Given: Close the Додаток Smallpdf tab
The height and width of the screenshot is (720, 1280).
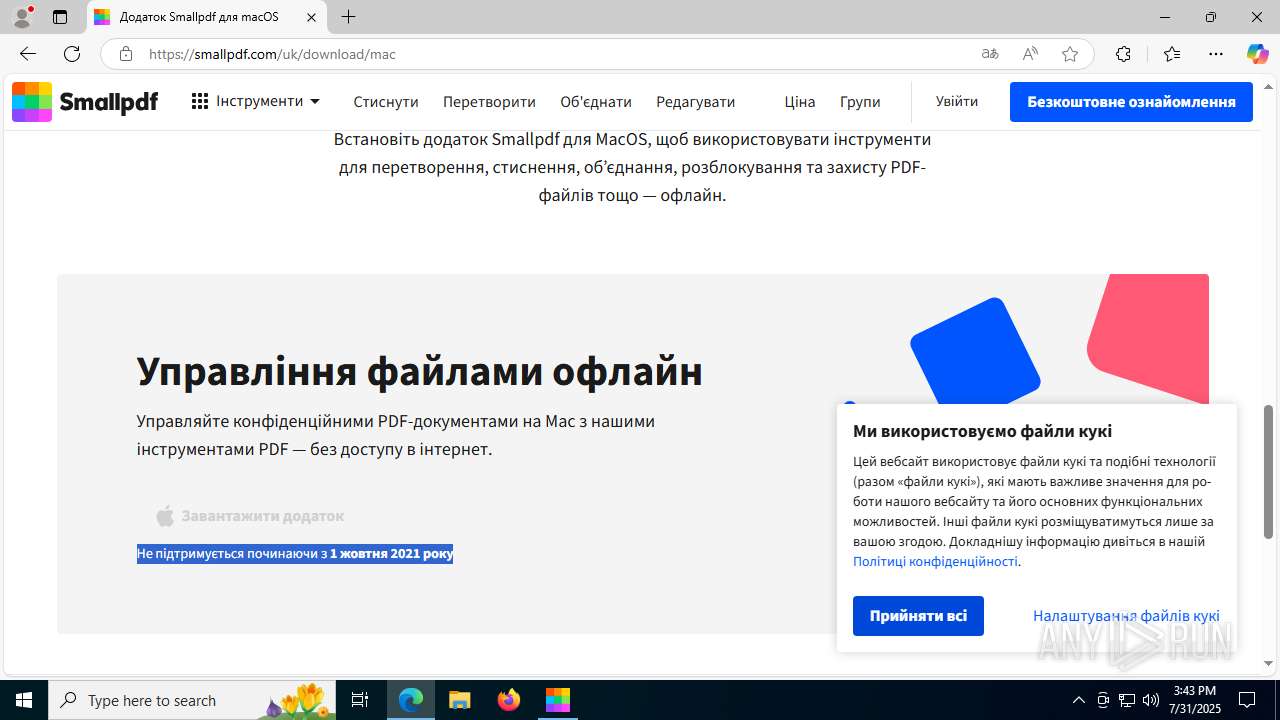Looking at the screenshot, I should 312,17.
